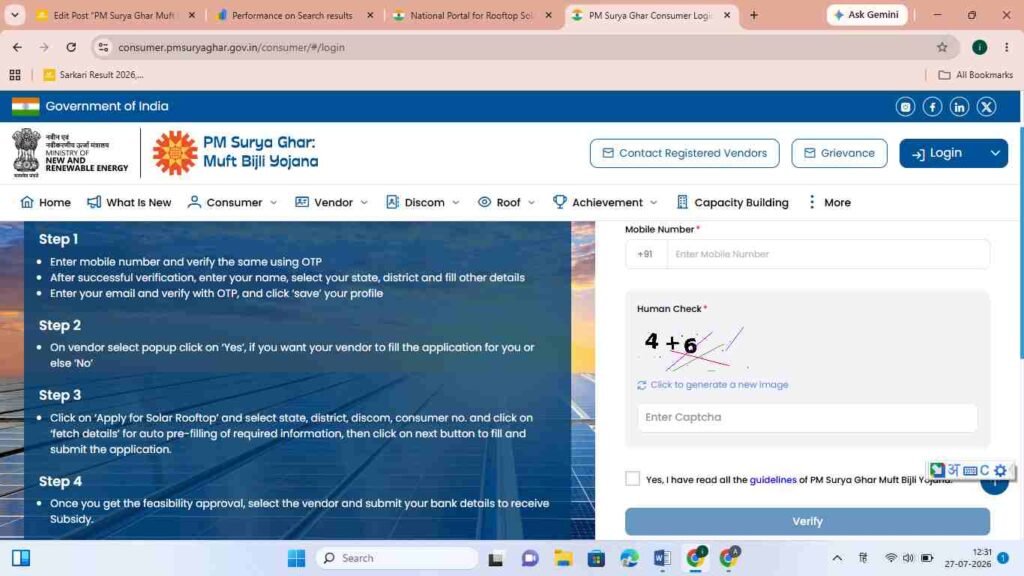This screenshot has height=576, width=1024.
Task: Open the Wi-Fi network tray icon
Action: (890, 558)
